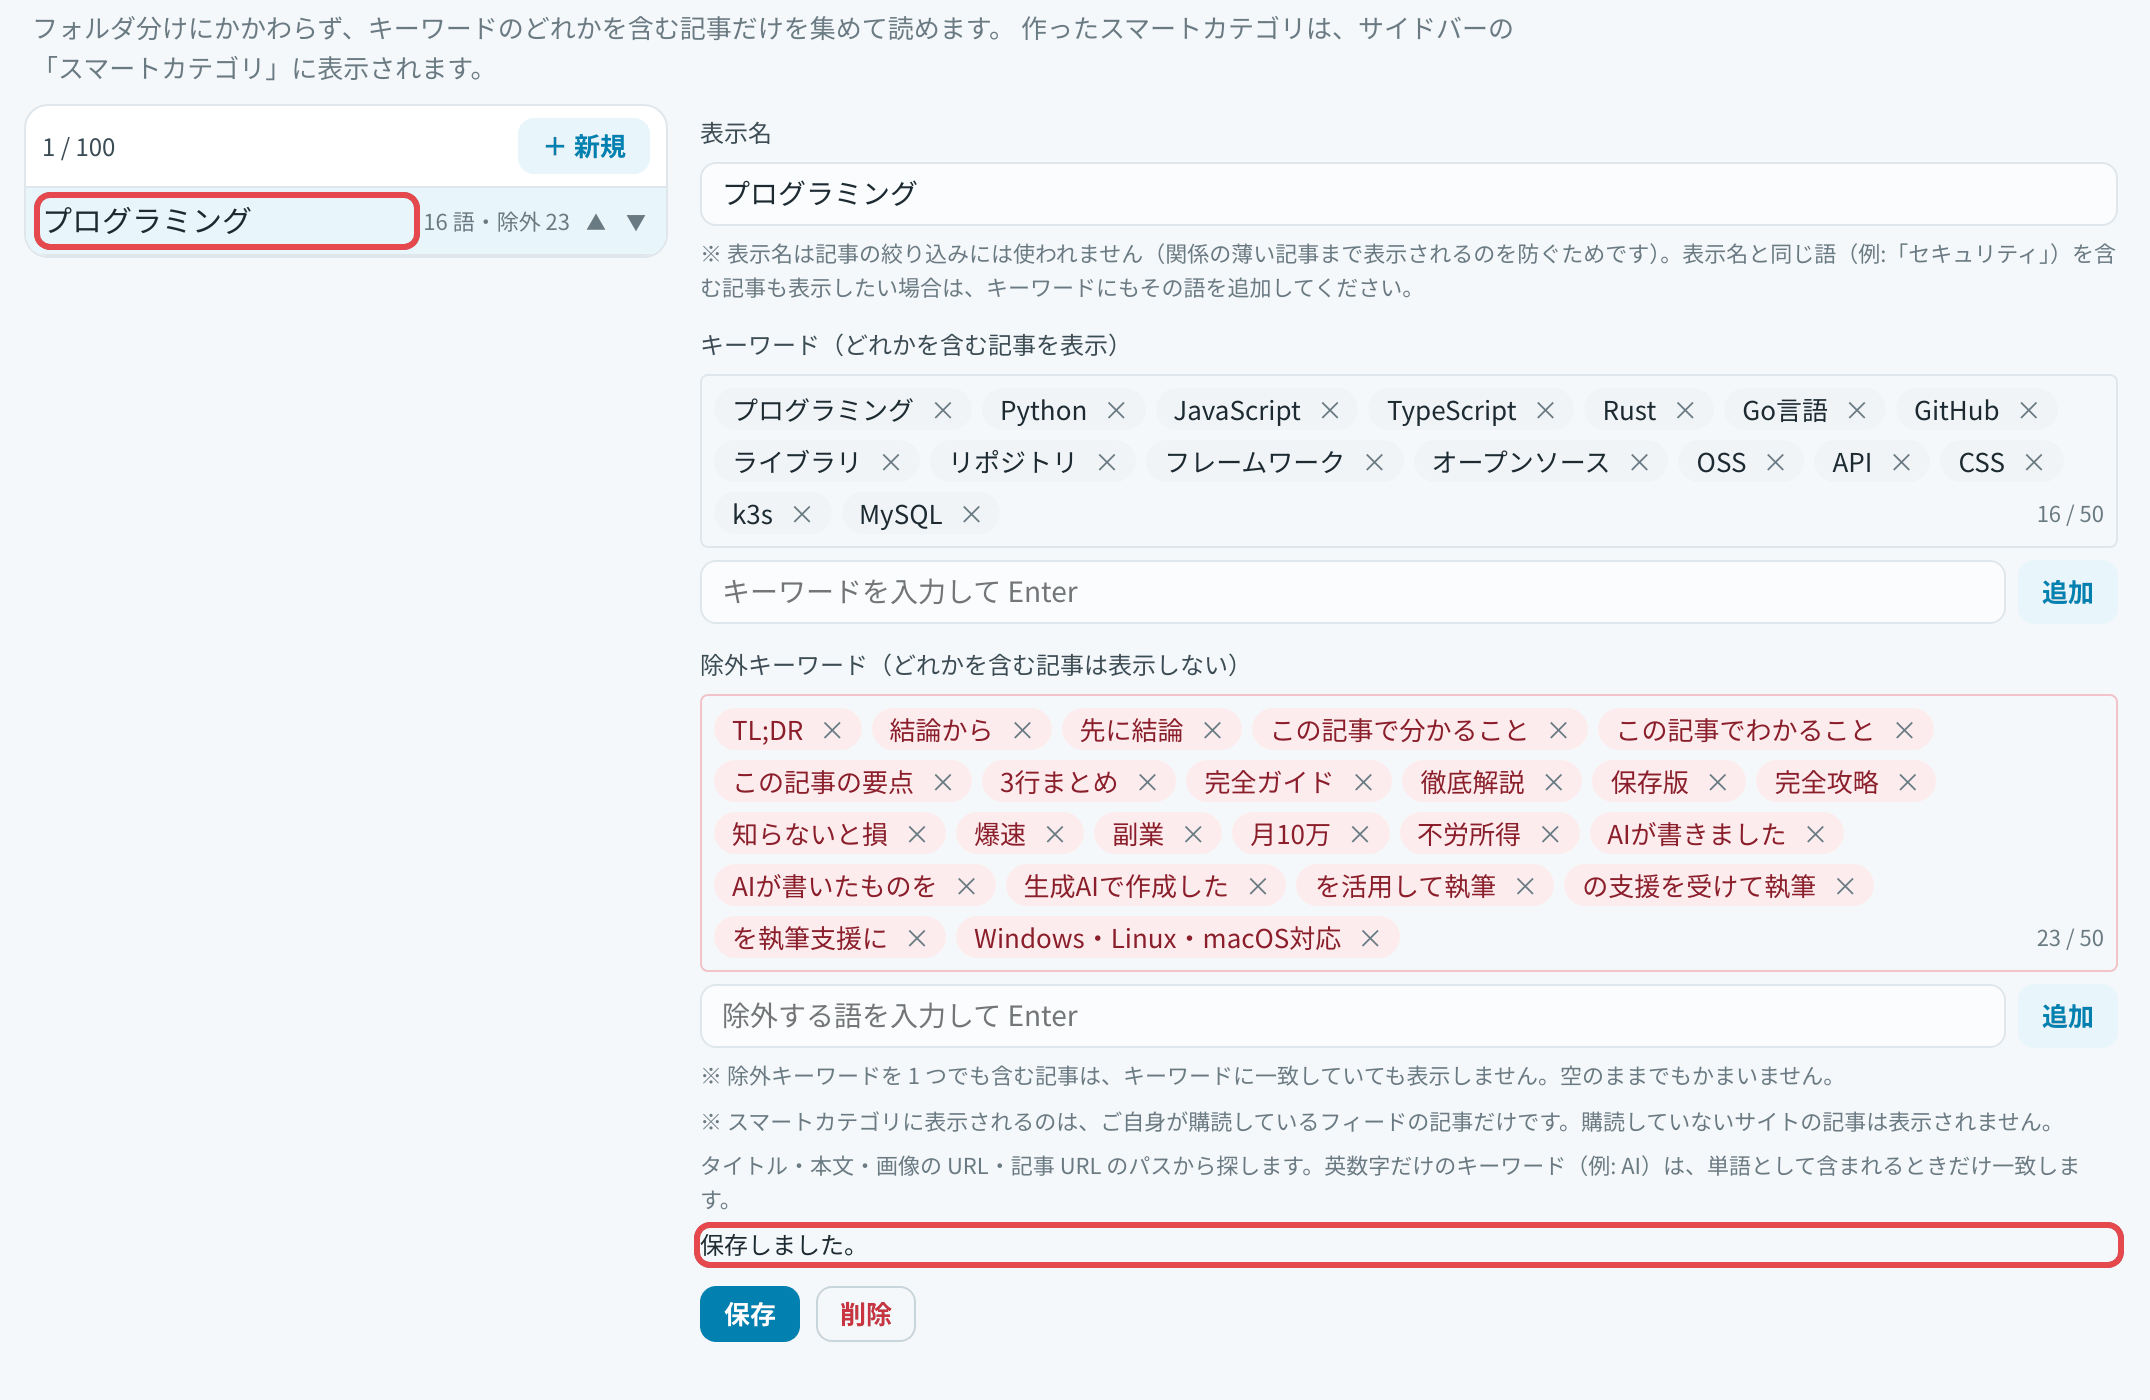This screenshot has width=2150, height=1400.
Task: Remove the 生成AIで作成した exclusion chip
Action: (1258, 887)
